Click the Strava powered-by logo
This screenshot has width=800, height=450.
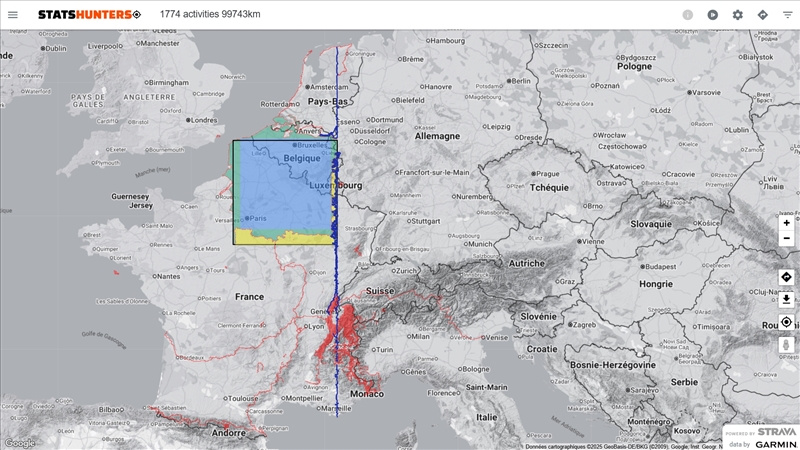[776, 432]
